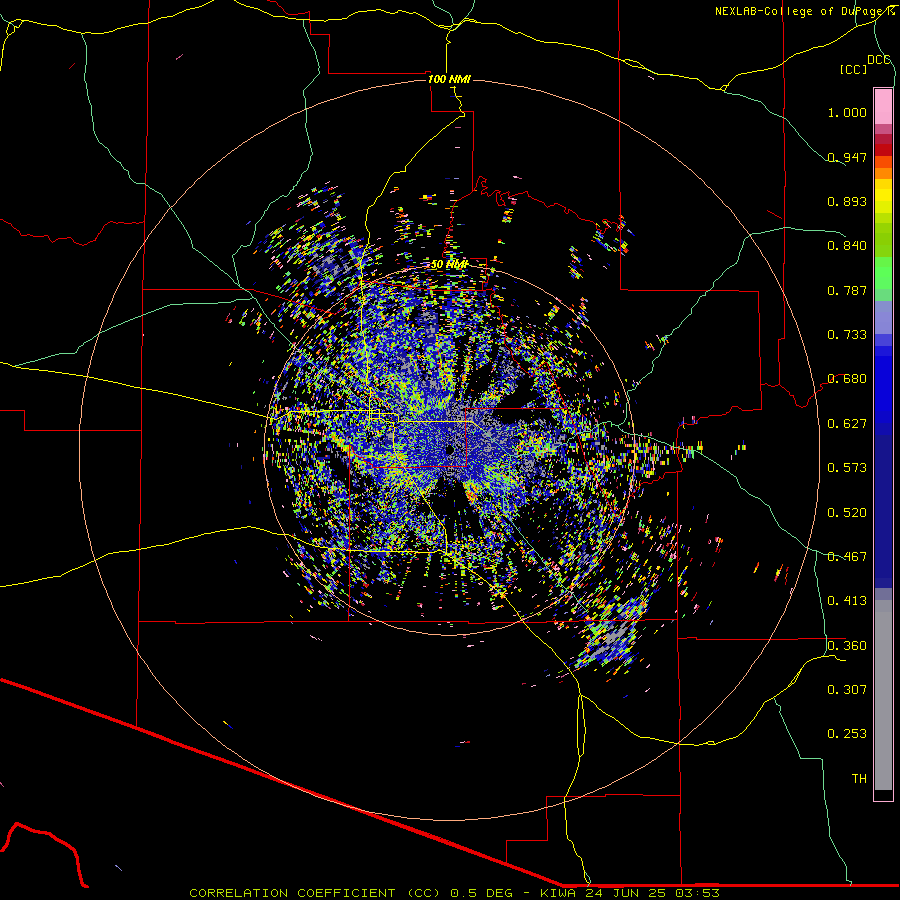Click the 1.000 value on the color scale
The image size is (900, 900).
click(x=847, y=112)
